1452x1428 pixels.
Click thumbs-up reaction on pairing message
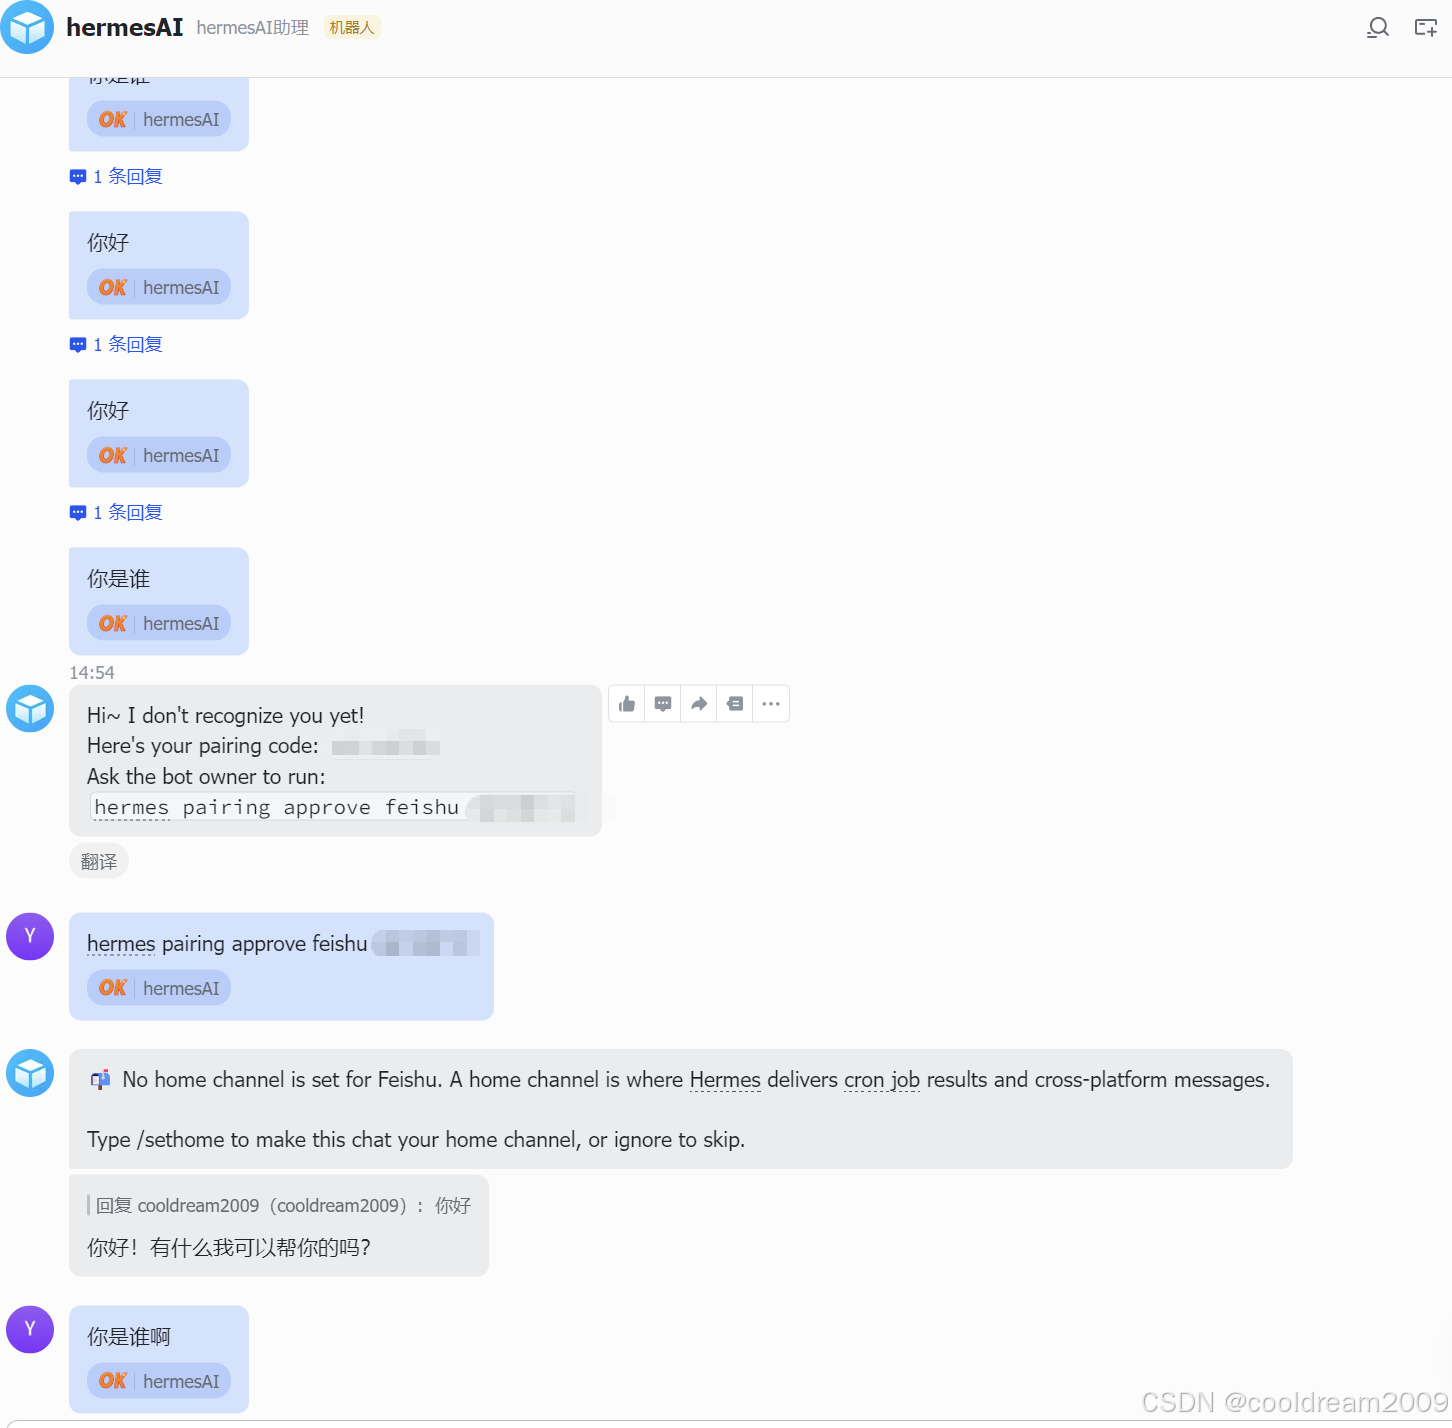tap(627, 704)
